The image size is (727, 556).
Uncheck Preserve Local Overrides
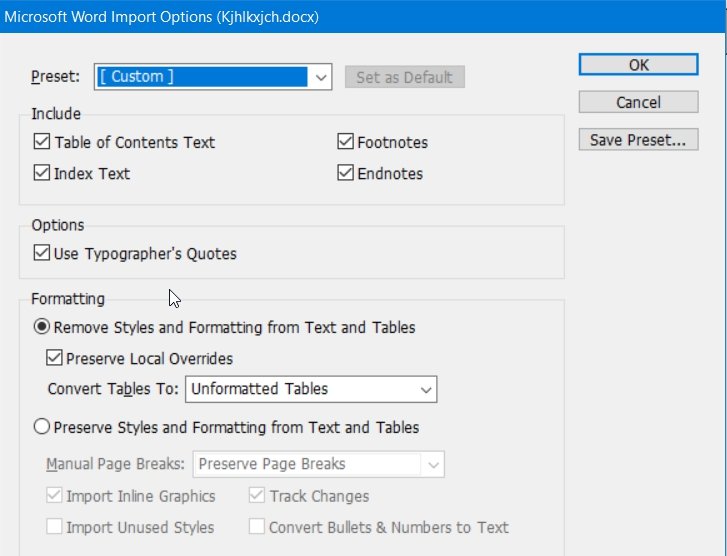click(55, 358)
